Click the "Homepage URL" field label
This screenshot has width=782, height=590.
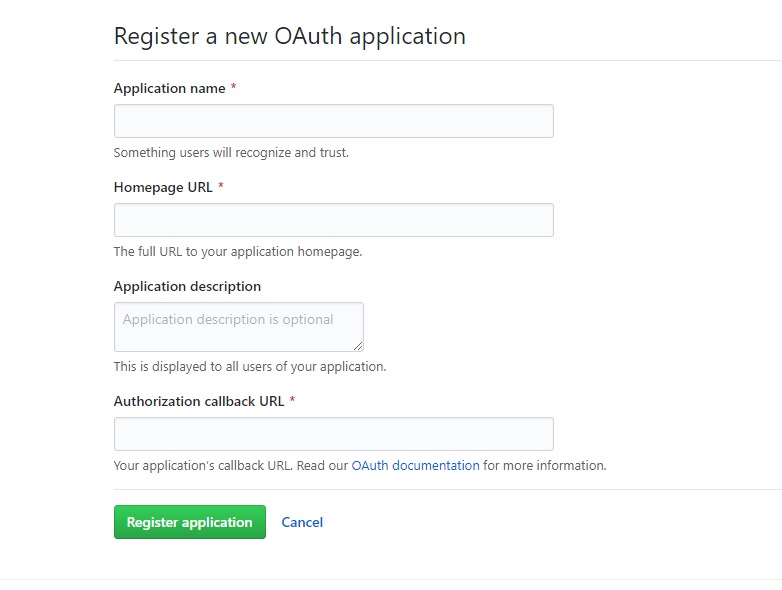pos(163,187)
